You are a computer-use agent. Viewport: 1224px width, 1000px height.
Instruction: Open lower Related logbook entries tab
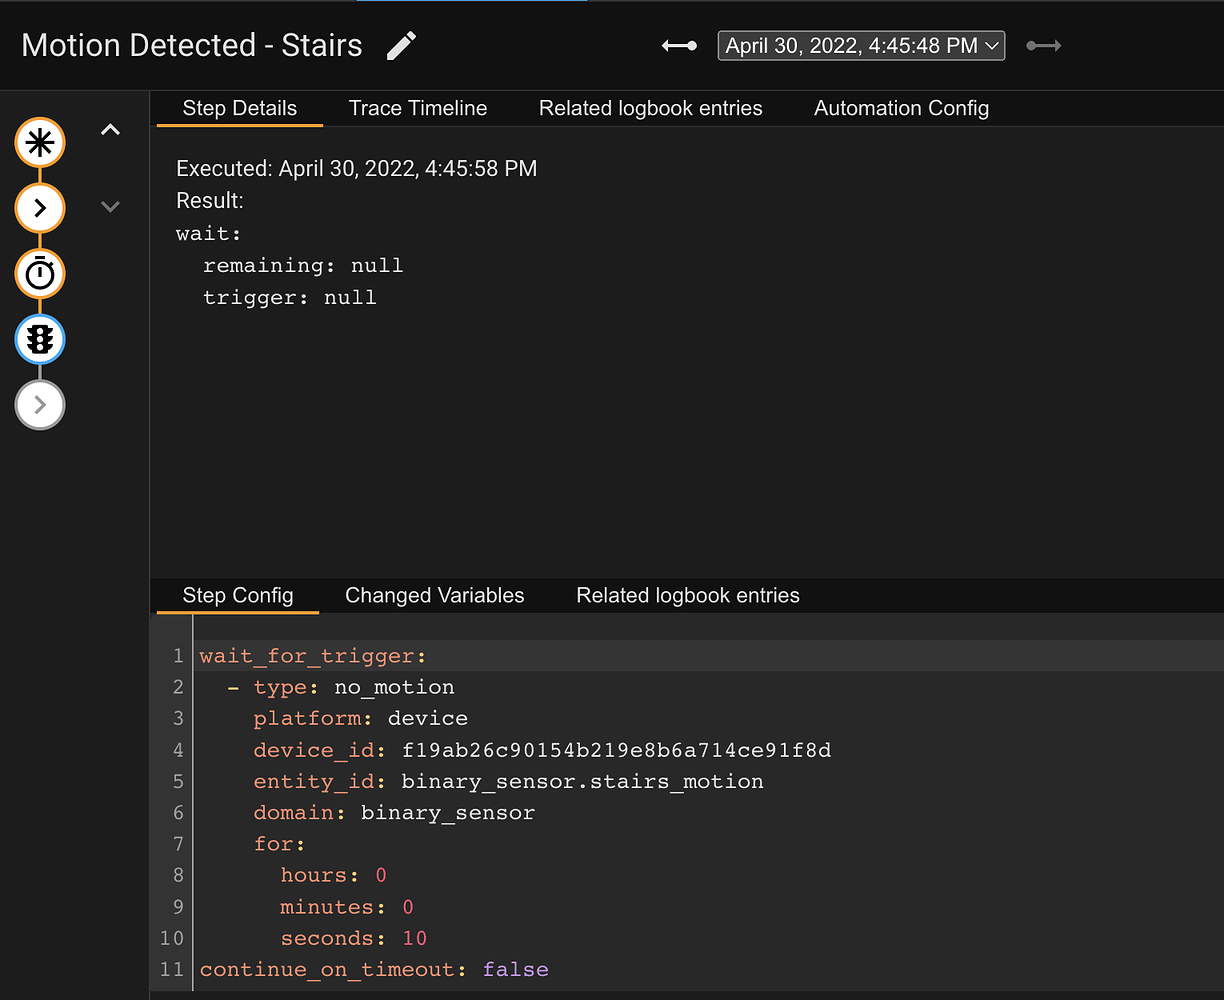pos(688,595)
